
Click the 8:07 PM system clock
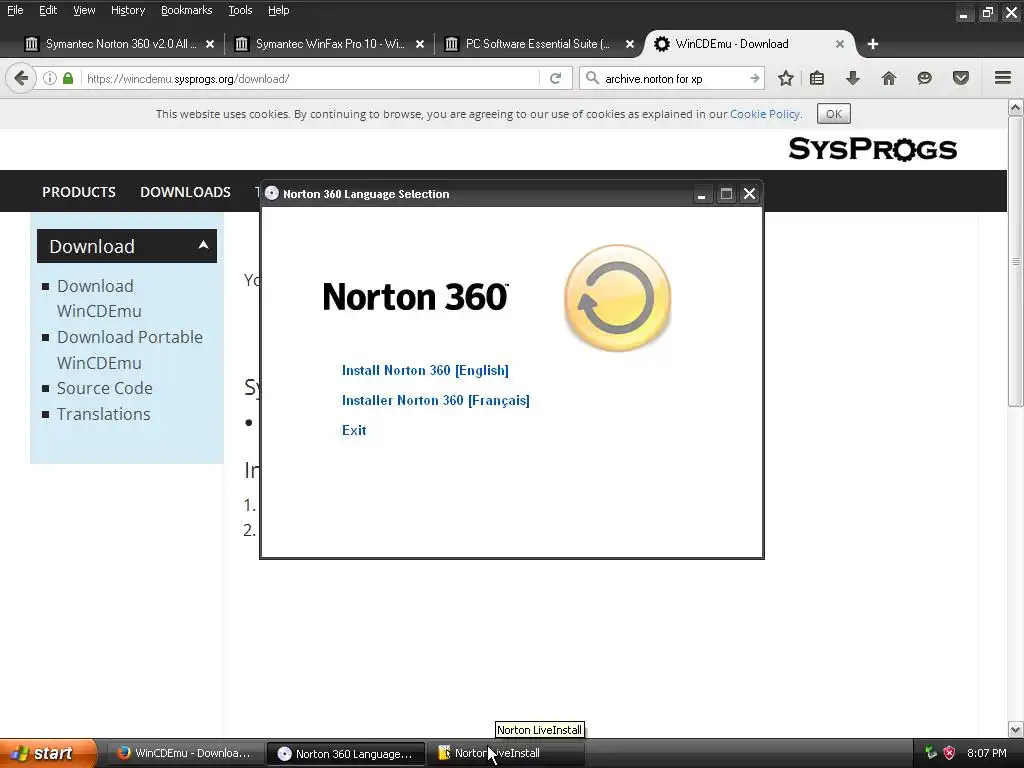[x=986, y=753]
